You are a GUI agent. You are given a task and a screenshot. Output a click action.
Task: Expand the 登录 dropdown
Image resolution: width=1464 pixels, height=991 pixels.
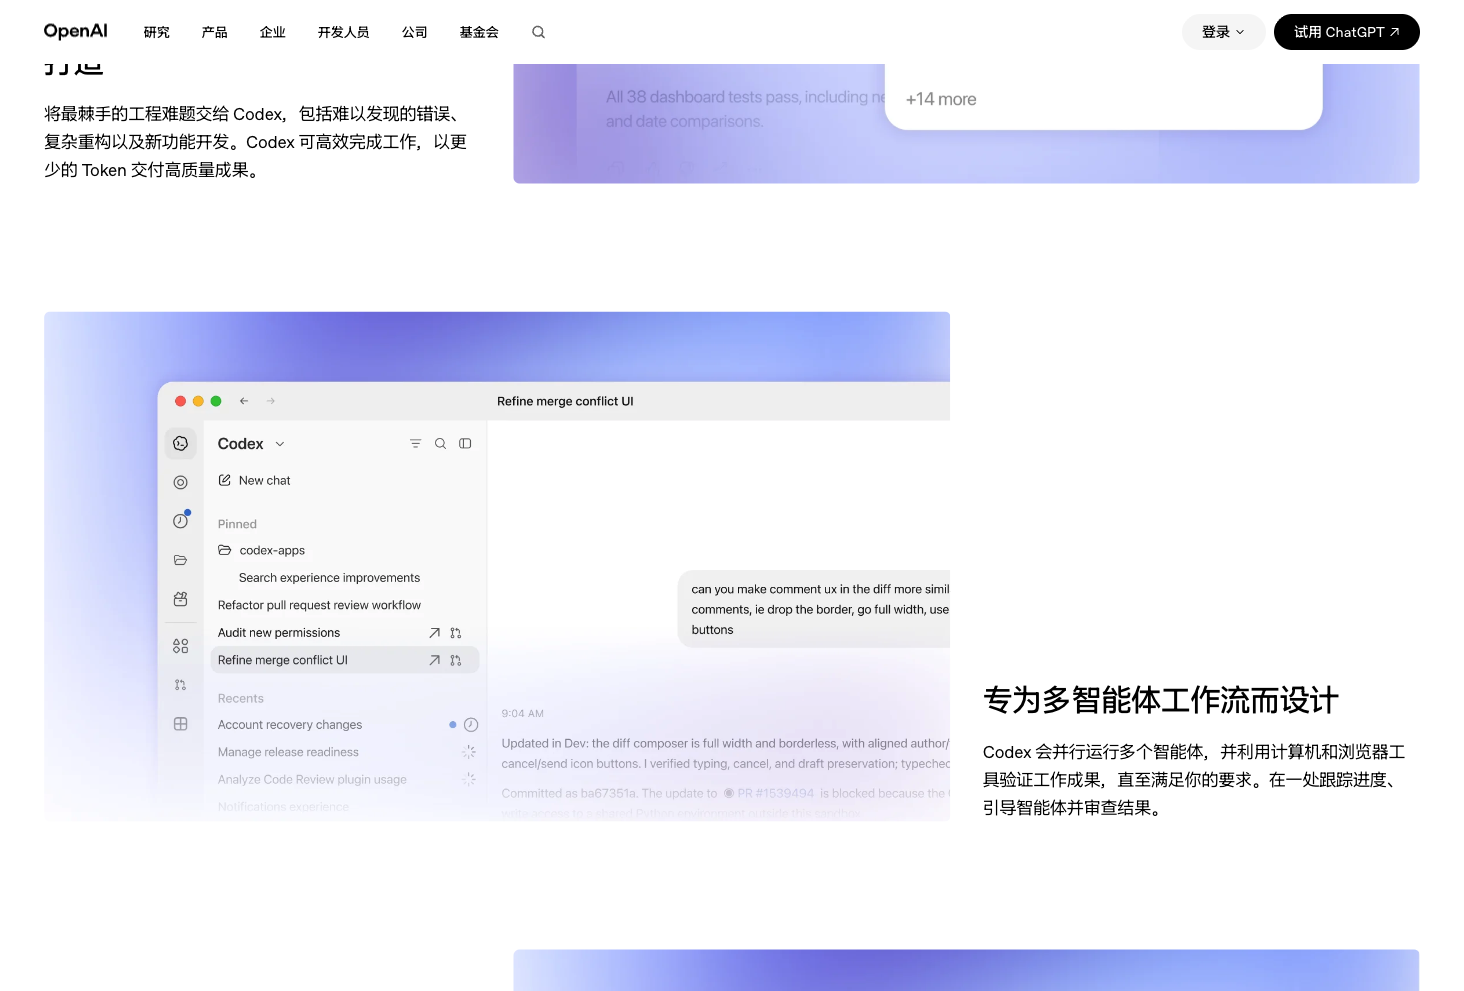coord(1223,32)
